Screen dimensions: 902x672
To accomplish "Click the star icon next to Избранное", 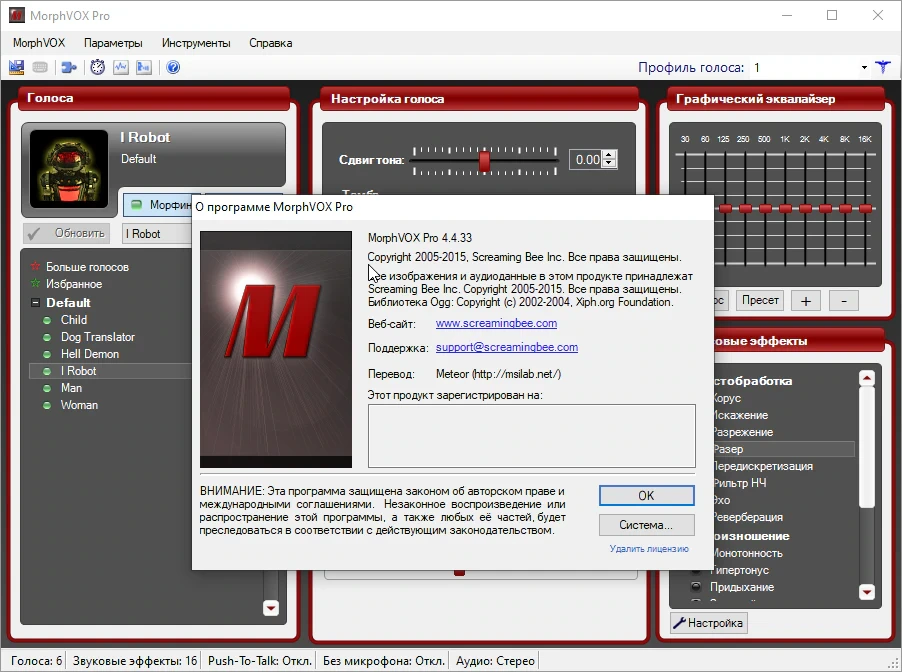I will pos(36,283).
